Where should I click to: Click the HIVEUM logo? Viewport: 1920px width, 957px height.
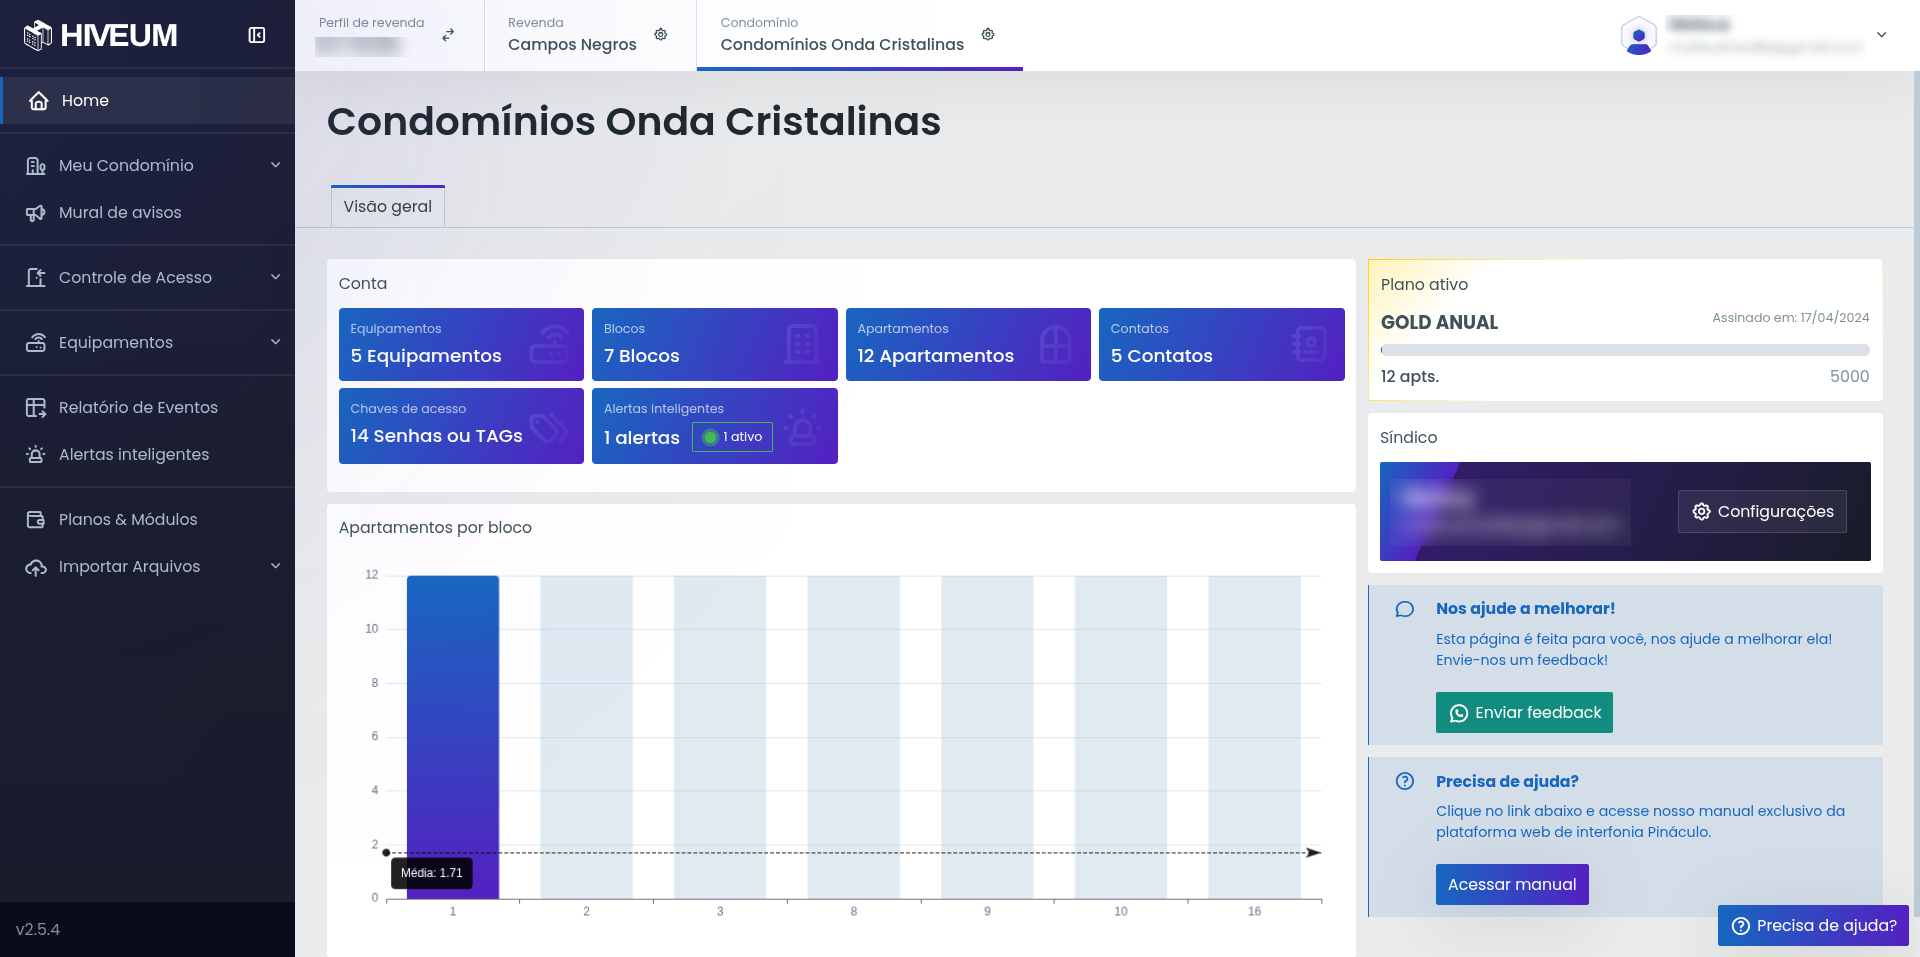click(x=101, y=35)
